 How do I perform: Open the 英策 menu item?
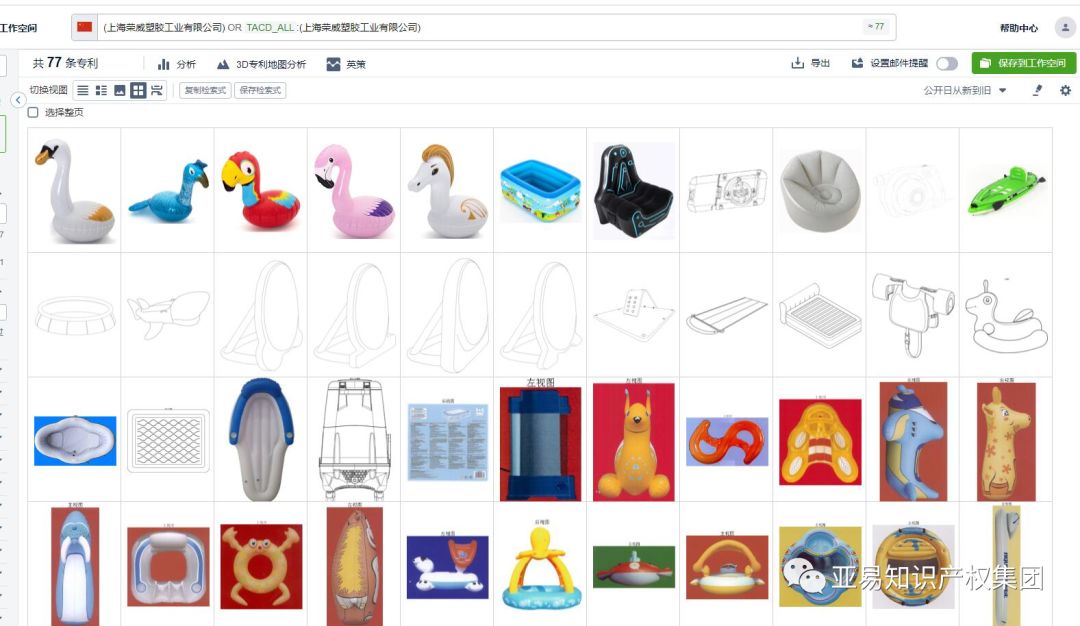(x=346, y=64)
